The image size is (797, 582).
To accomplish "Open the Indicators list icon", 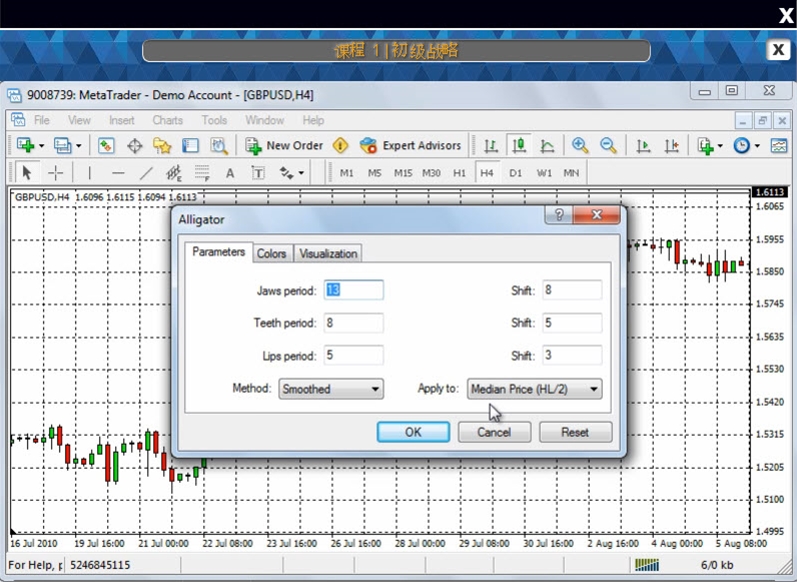I will pyautogui.click(x=706, y=146).
